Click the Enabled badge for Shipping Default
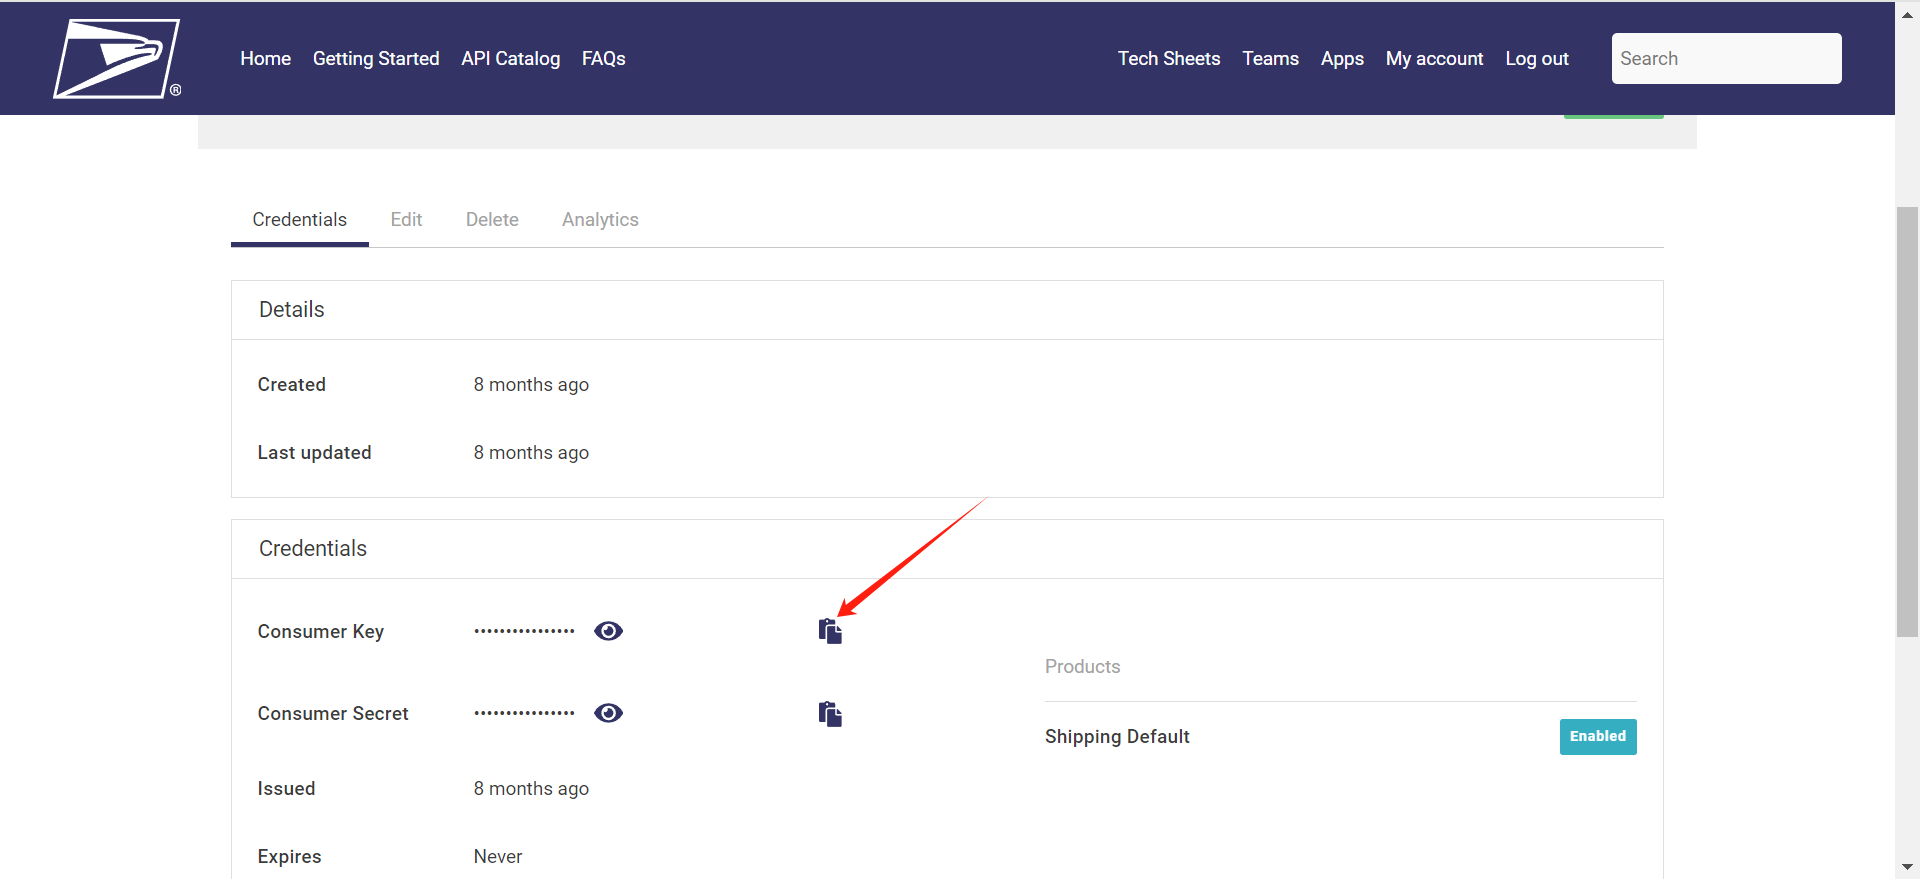 tap(1597, 737)
